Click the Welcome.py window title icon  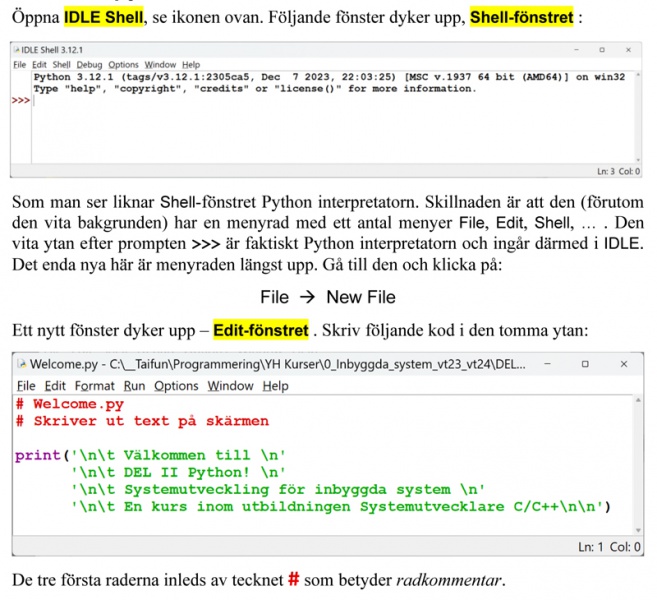click(21, 365)
